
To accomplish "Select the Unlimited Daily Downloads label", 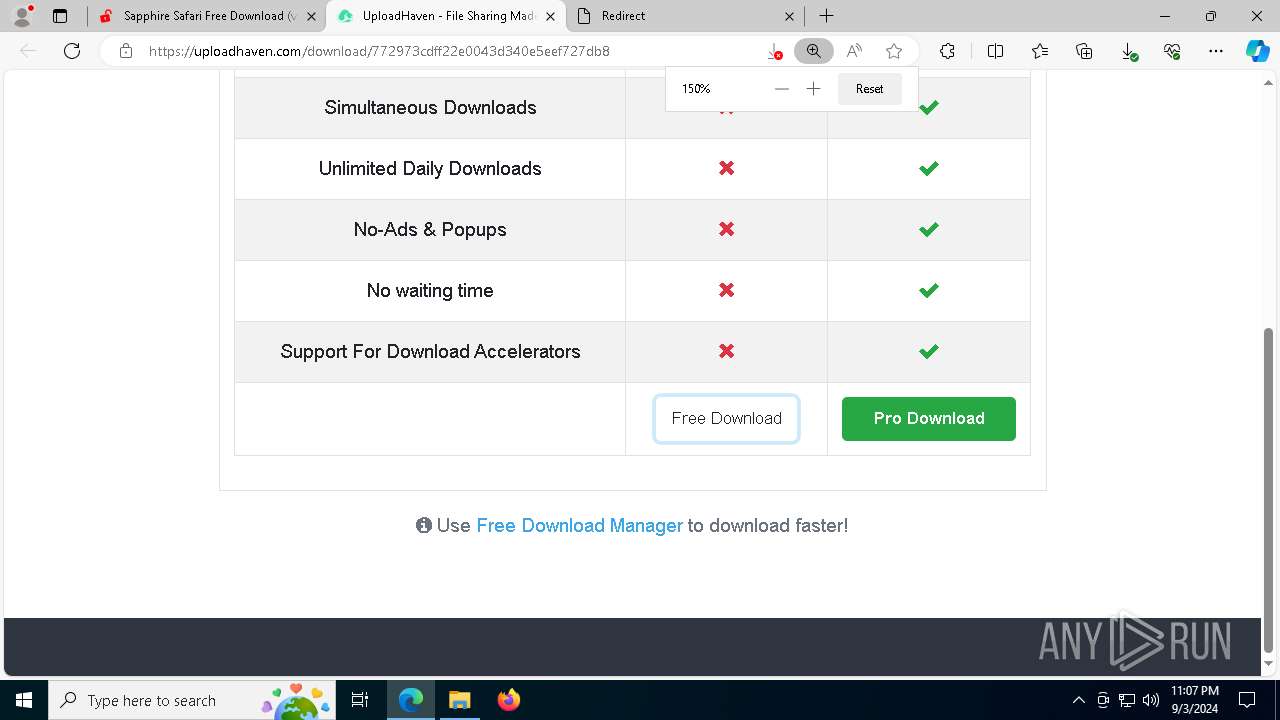I will pyautogui.click(x=430, y=168).
